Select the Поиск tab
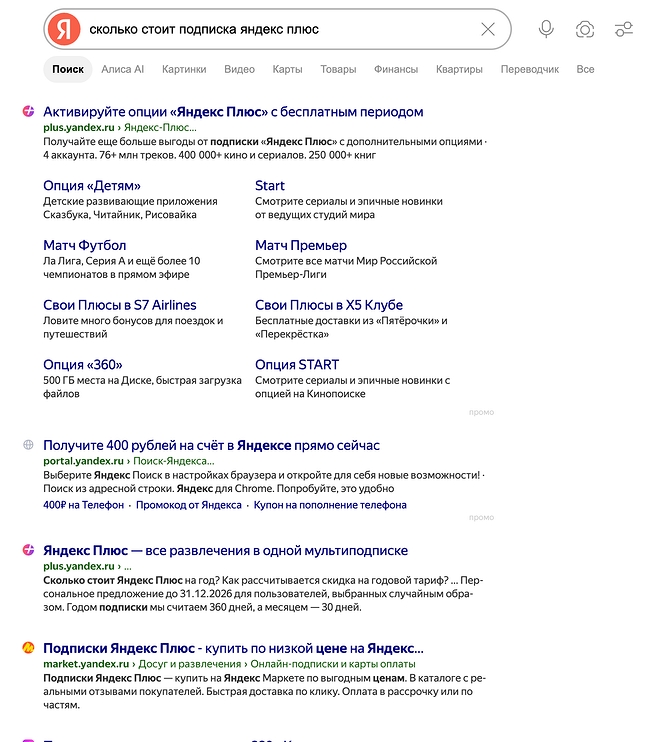650x742 pixels. [68, 69]
